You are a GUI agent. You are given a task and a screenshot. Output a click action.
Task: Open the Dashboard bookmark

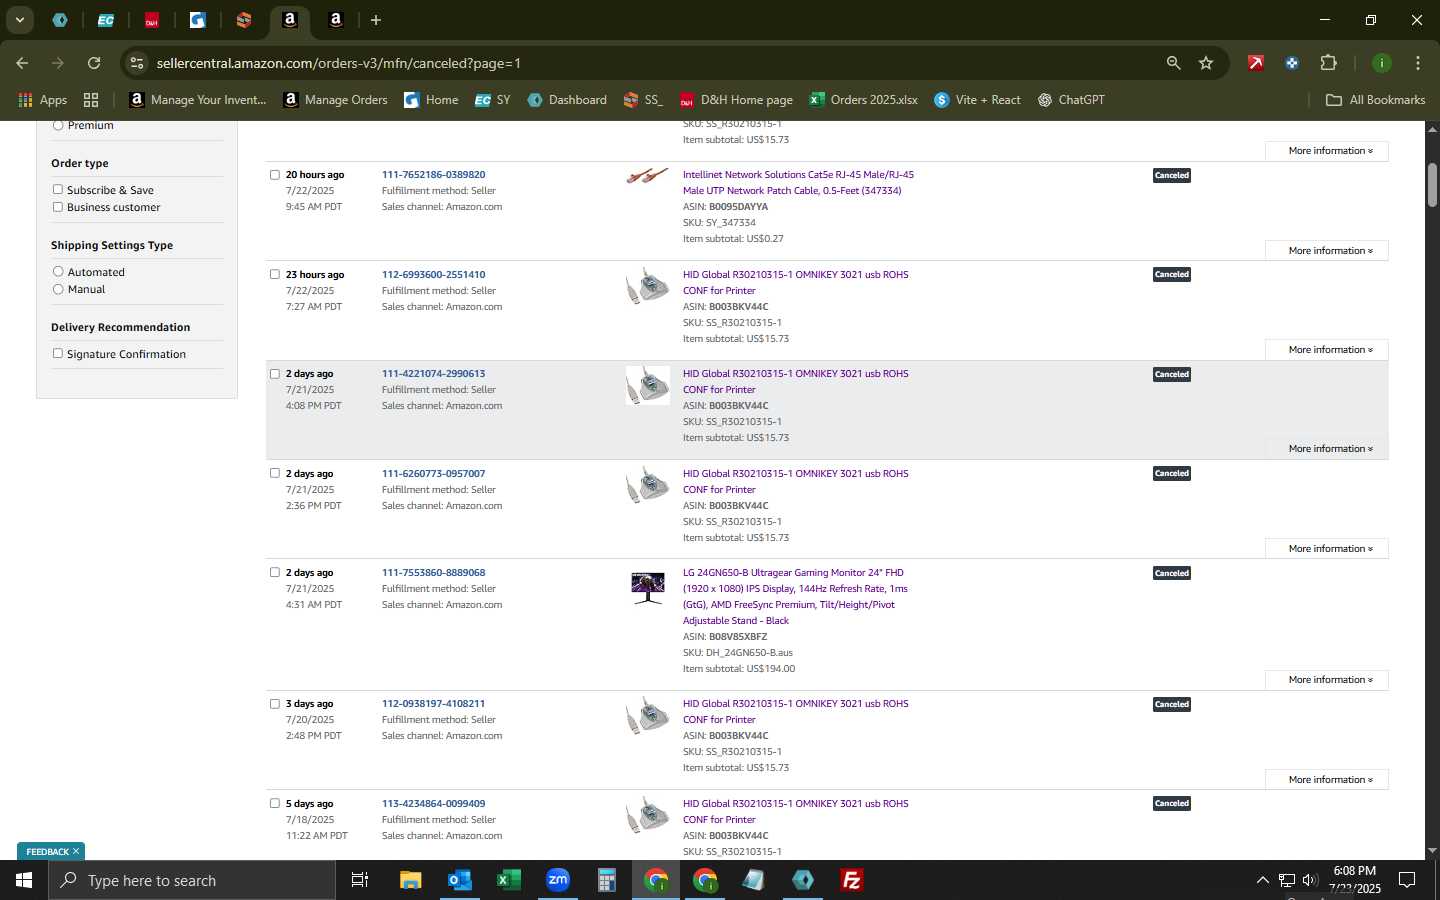[567, 100]
